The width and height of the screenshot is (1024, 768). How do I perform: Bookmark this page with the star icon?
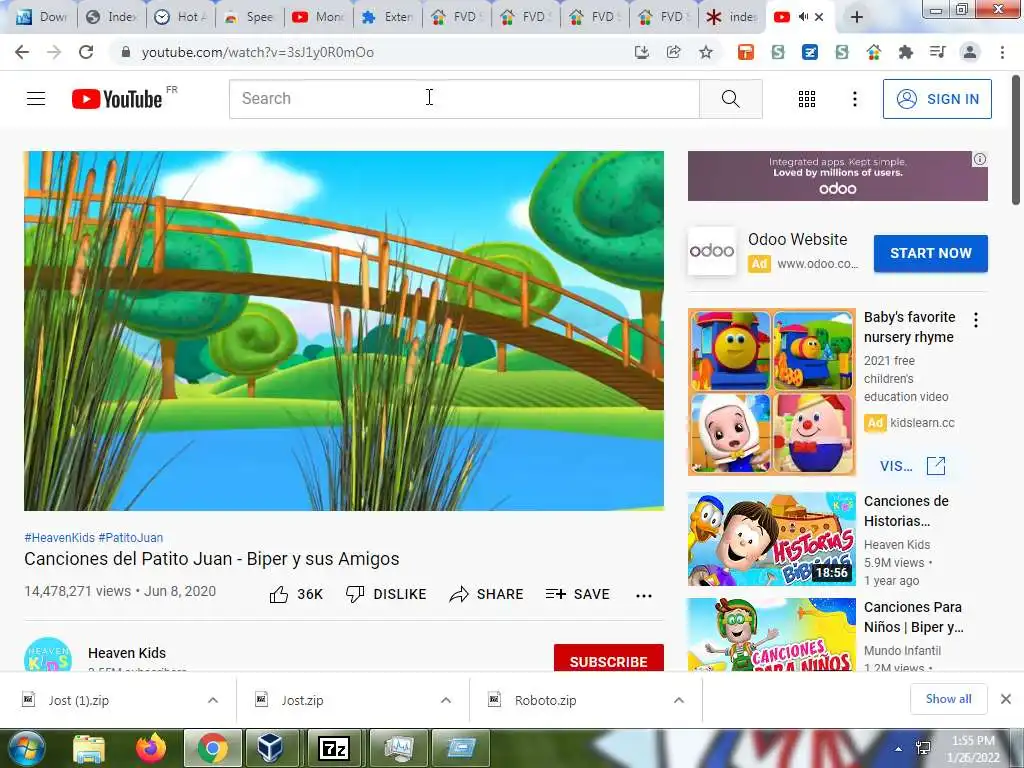[x=706, y=52]
